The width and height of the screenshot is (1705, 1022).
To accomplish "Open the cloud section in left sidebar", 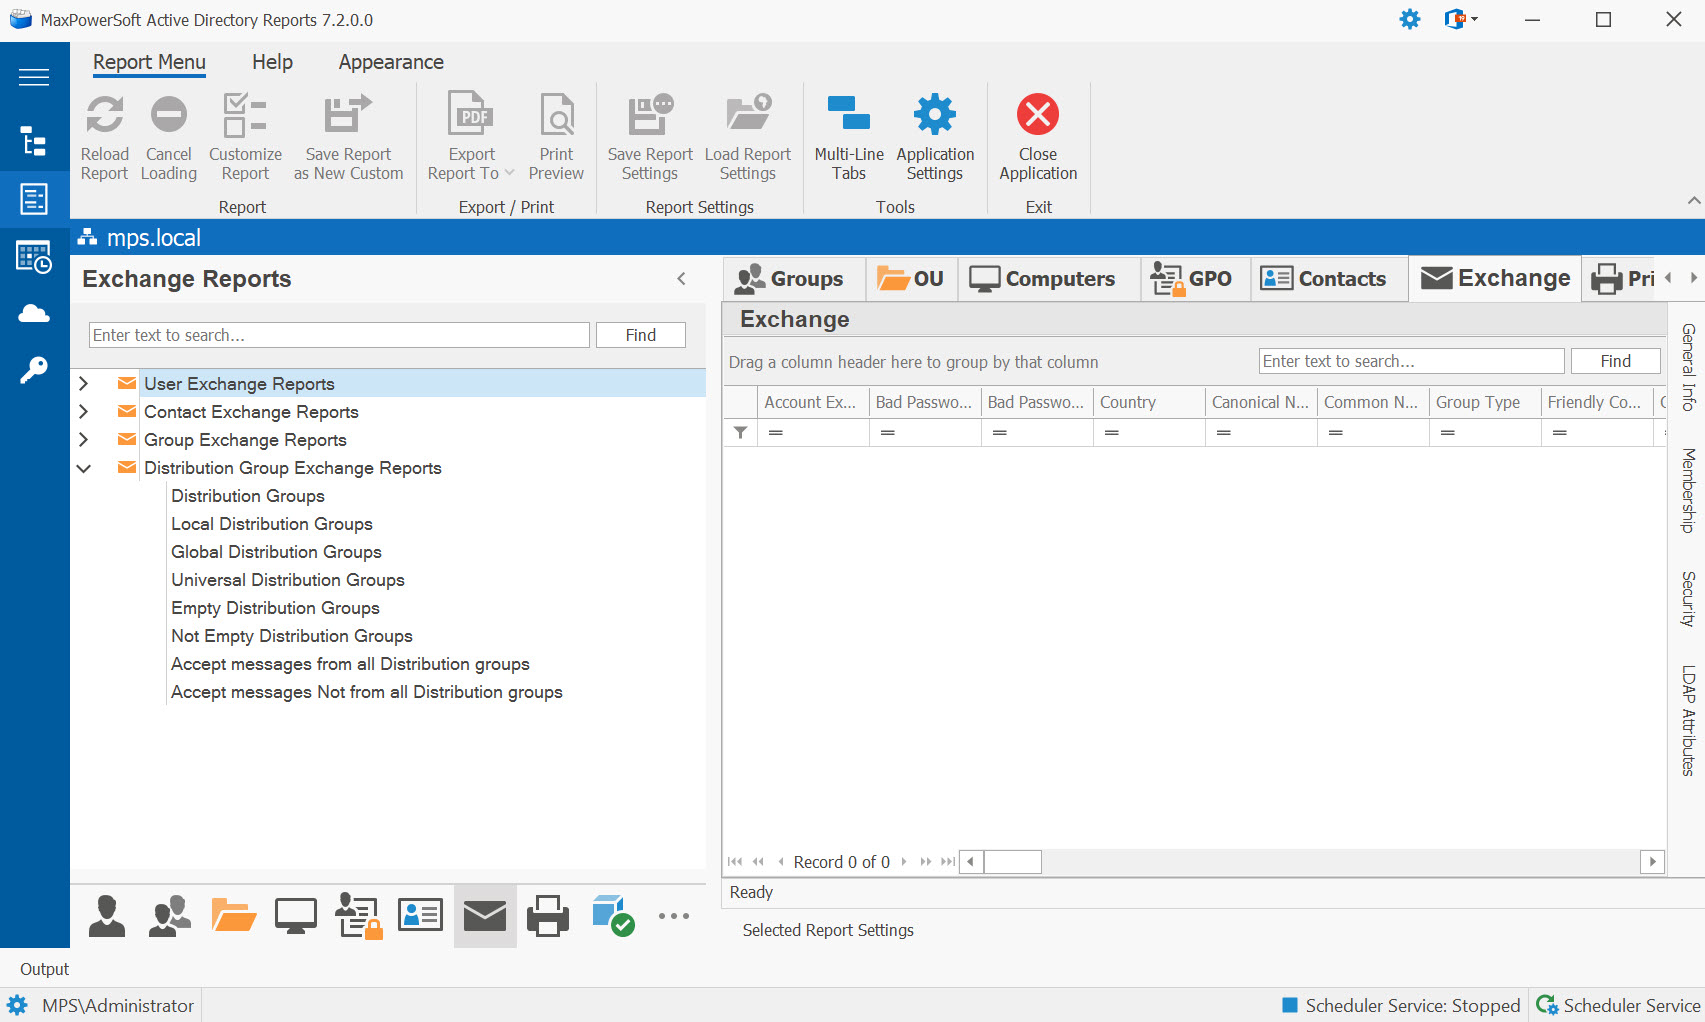I will 34,314.
